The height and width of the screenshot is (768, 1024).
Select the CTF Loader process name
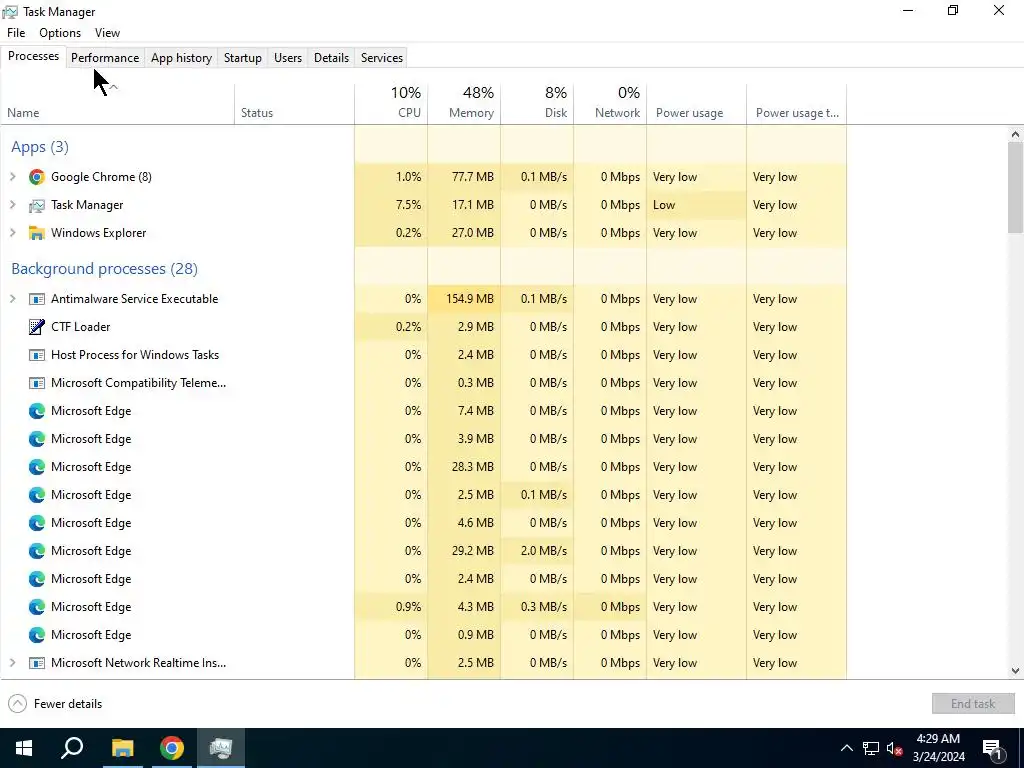[80, 327]
